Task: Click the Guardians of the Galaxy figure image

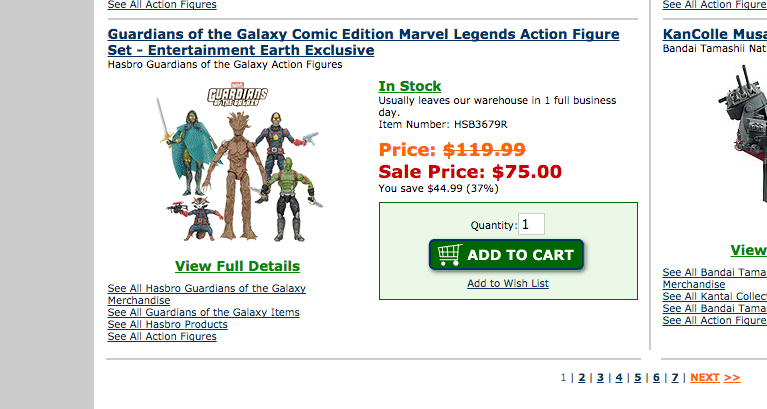Action: pos(237,165)
